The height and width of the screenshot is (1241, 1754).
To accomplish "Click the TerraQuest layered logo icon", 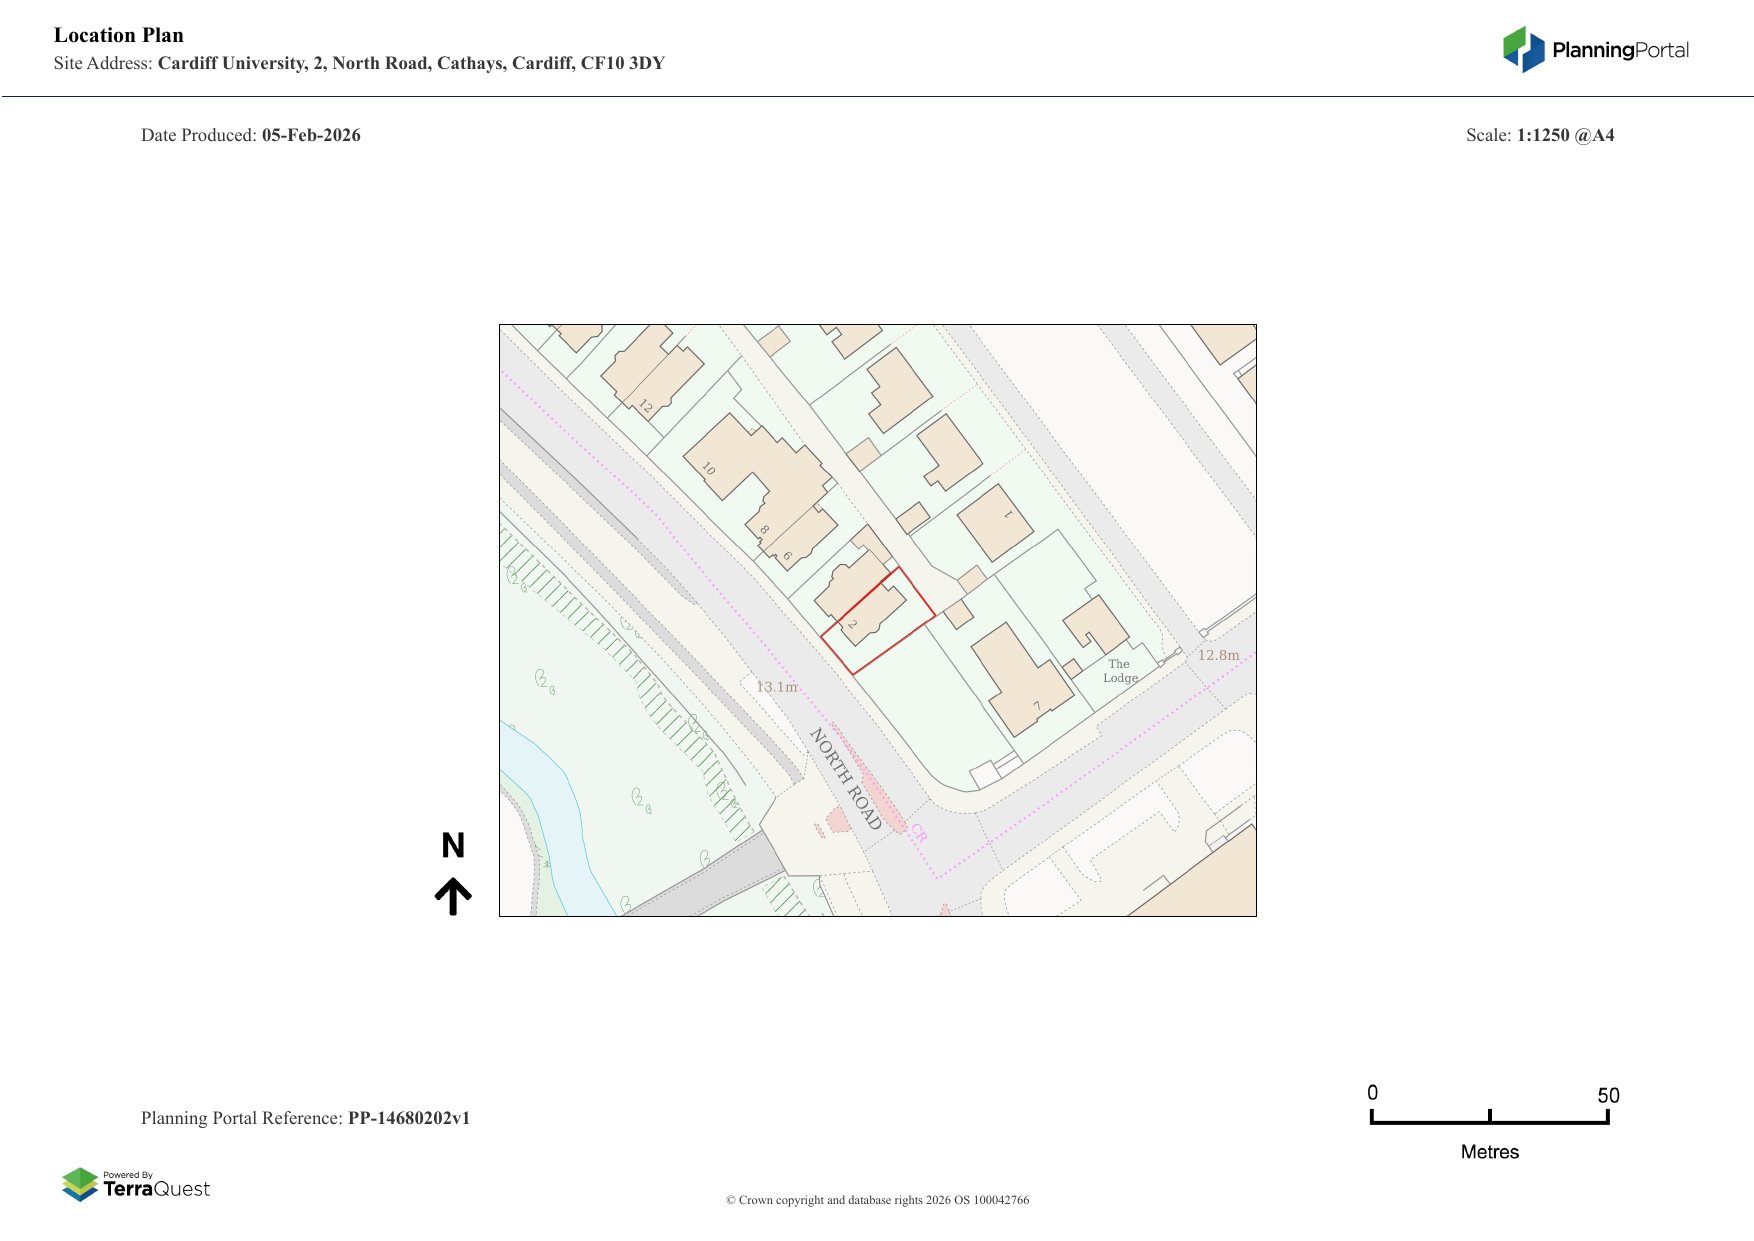I will pos(80,1185).
